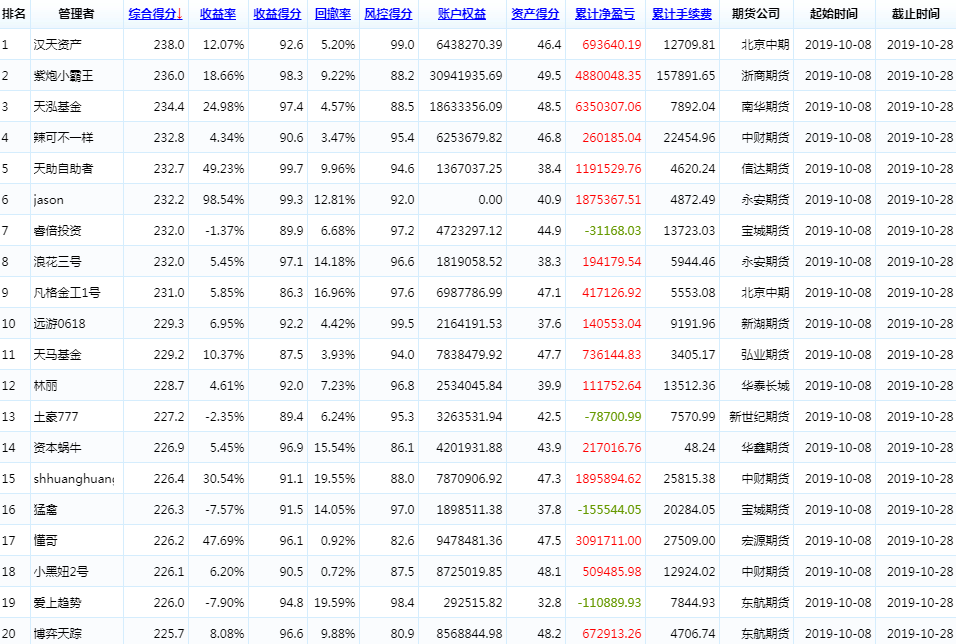Image resolution: width=956 pixels, height=644 pixels.
Task: Click return rate 98.54%
Action: [223, 200]
